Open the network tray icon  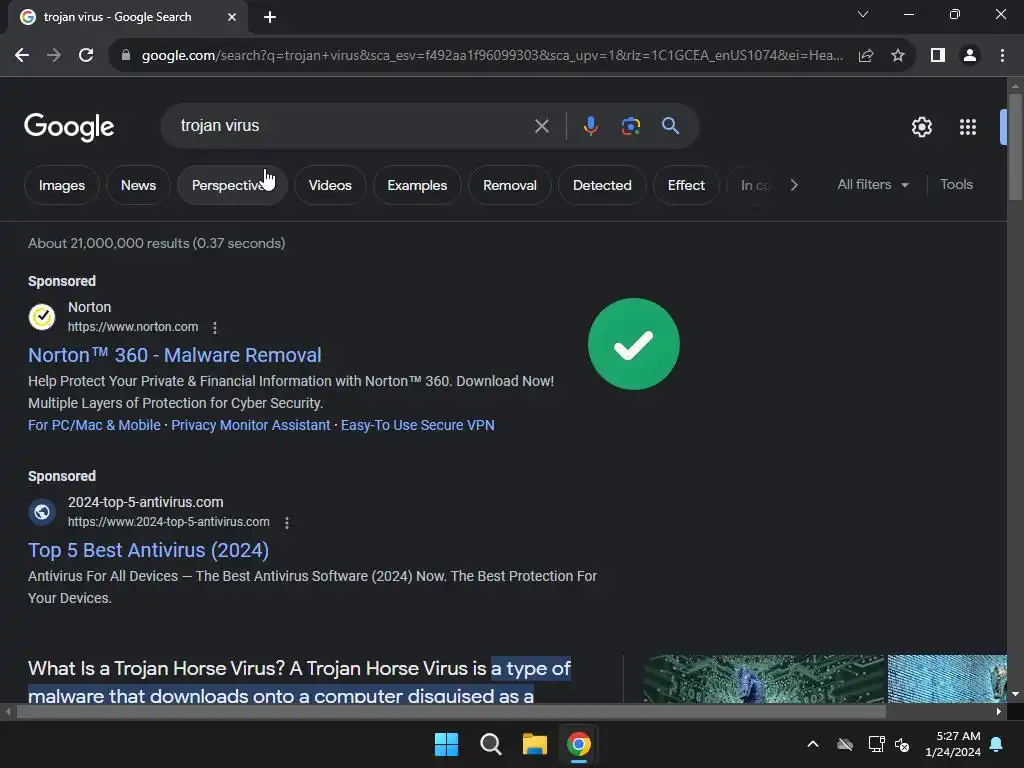click(x=876, y=744)
